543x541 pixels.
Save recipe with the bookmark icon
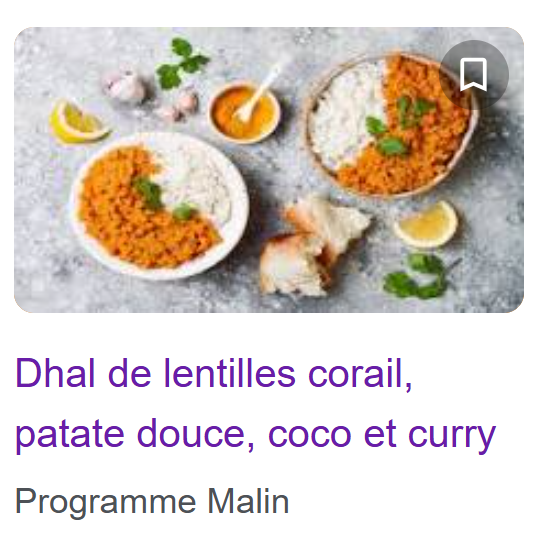coord(474,75)
